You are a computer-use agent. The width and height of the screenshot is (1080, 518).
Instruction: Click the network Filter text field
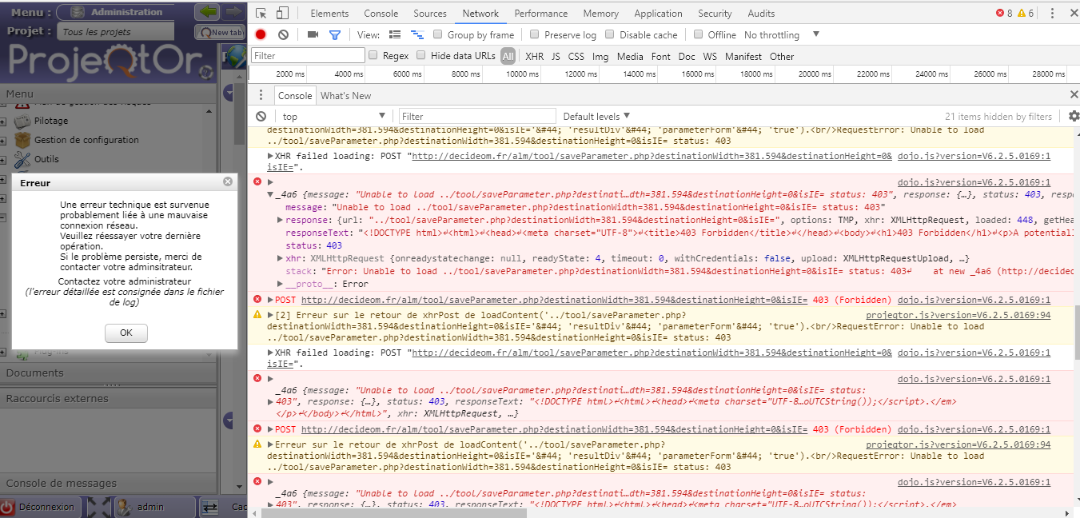pos(306,56)
